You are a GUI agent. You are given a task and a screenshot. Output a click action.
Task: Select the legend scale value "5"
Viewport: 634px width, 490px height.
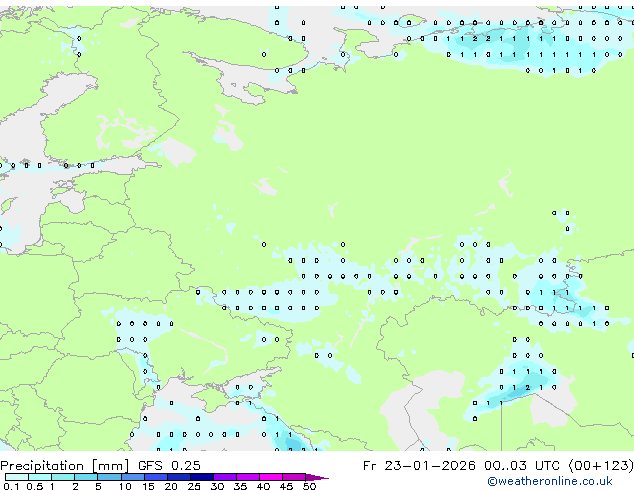(98, 486)
